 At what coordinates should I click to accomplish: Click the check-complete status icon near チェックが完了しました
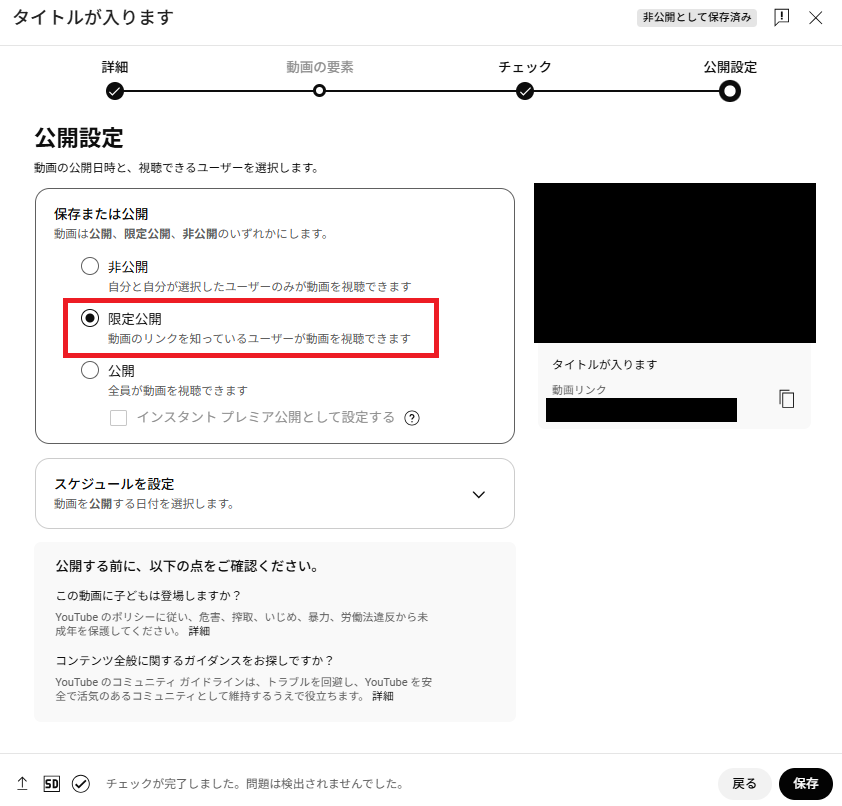(82, 784)
